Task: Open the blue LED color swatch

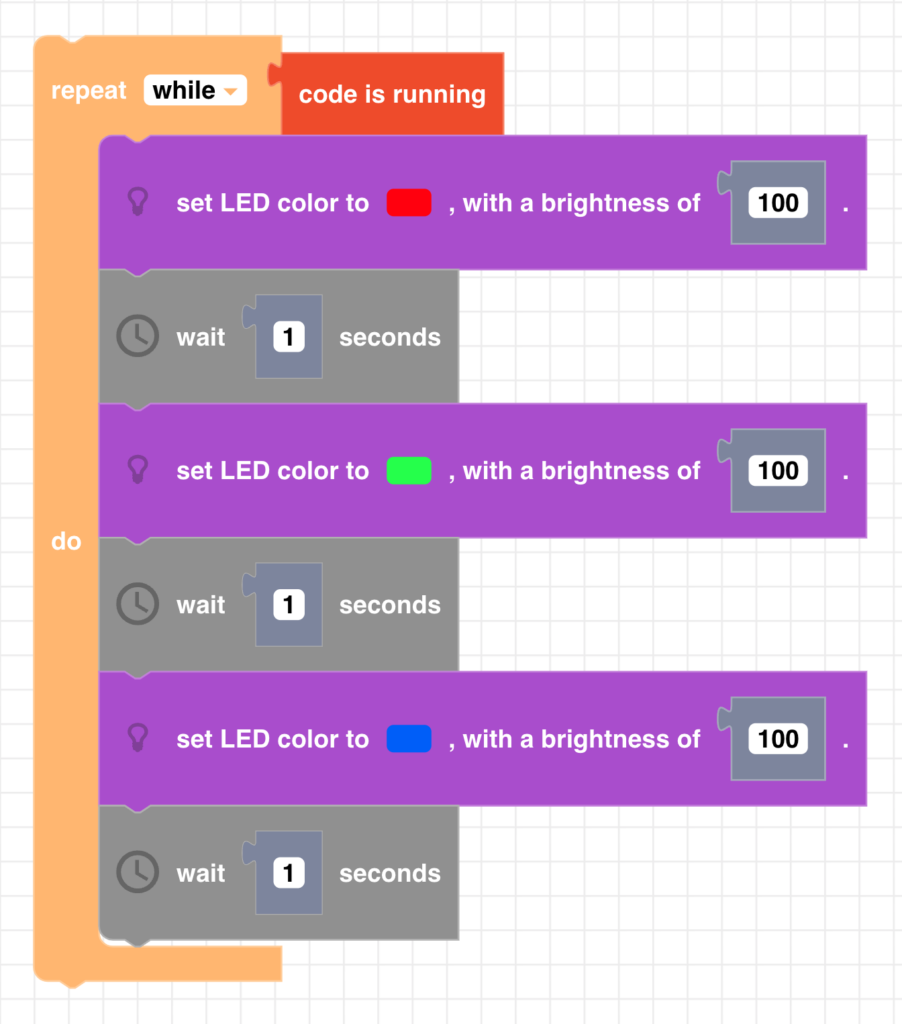Action: (x=409, y=739)
